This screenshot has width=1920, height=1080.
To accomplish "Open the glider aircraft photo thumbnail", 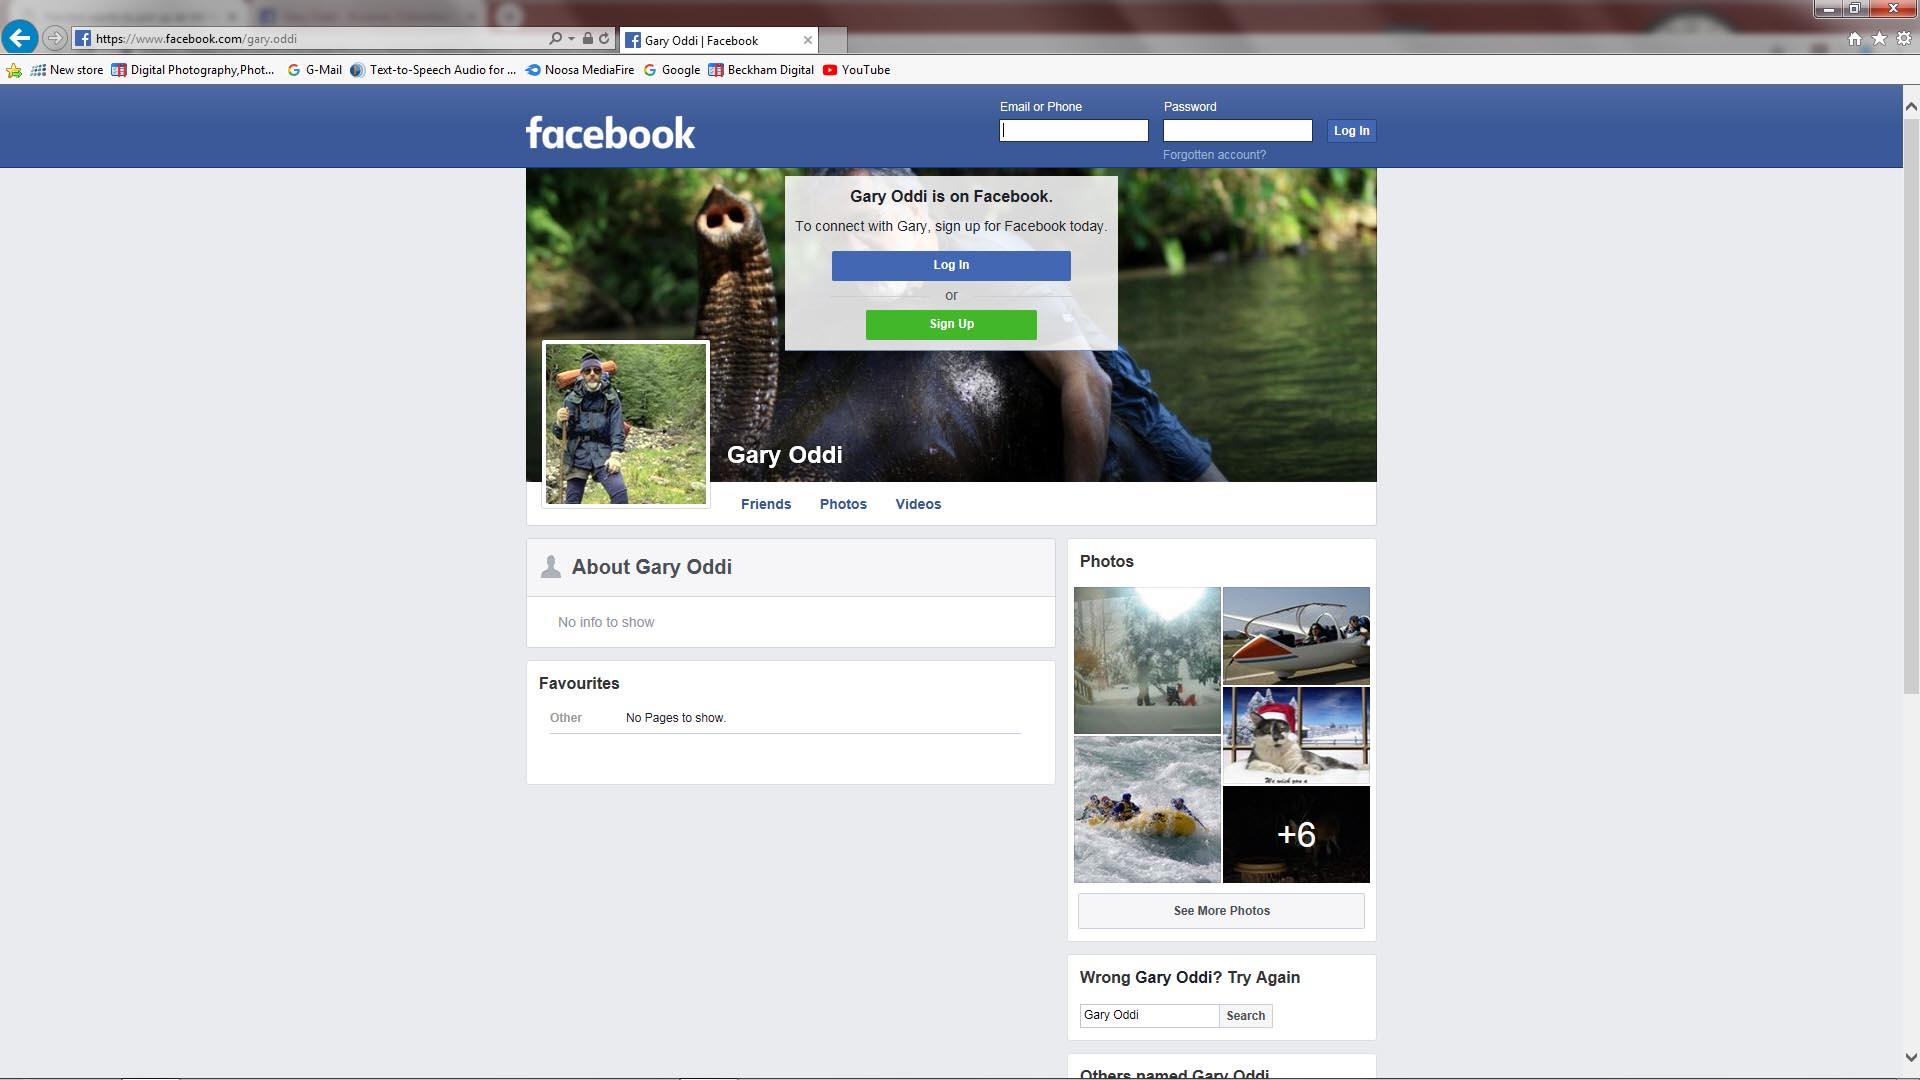I will (1296, 635).
